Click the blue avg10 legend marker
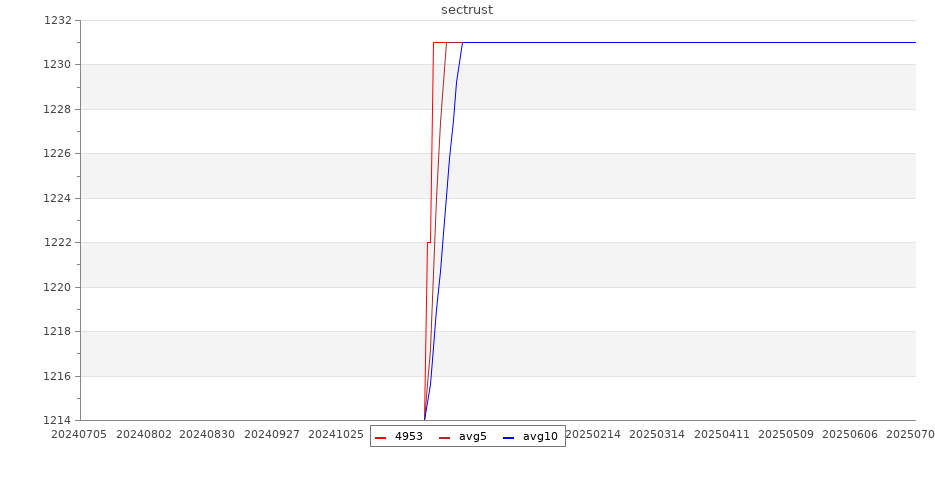The image size is (935, 500). tap(508, 437)
